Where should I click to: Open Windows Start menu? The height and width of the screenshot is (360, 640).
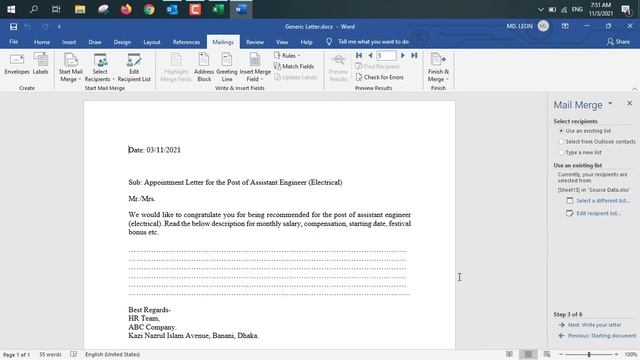click(x=11, y=9)
